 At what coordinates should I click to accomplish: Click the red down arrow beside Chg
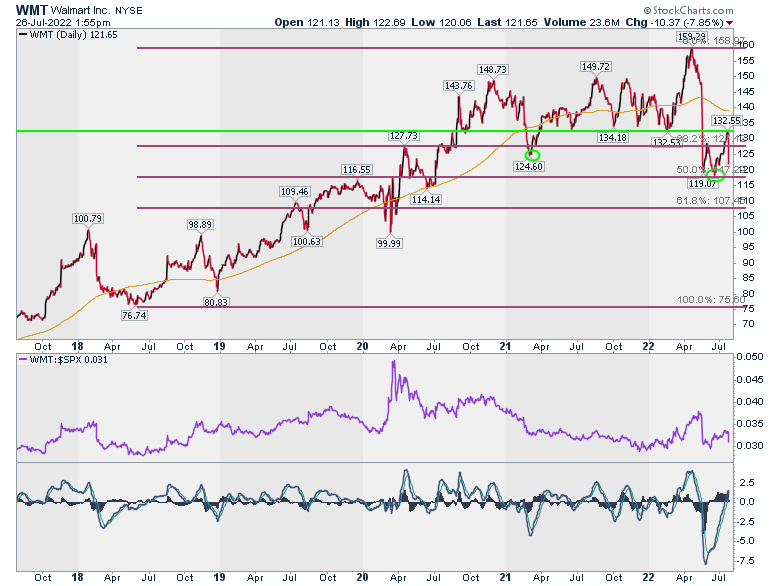click(x=729, y=23)
